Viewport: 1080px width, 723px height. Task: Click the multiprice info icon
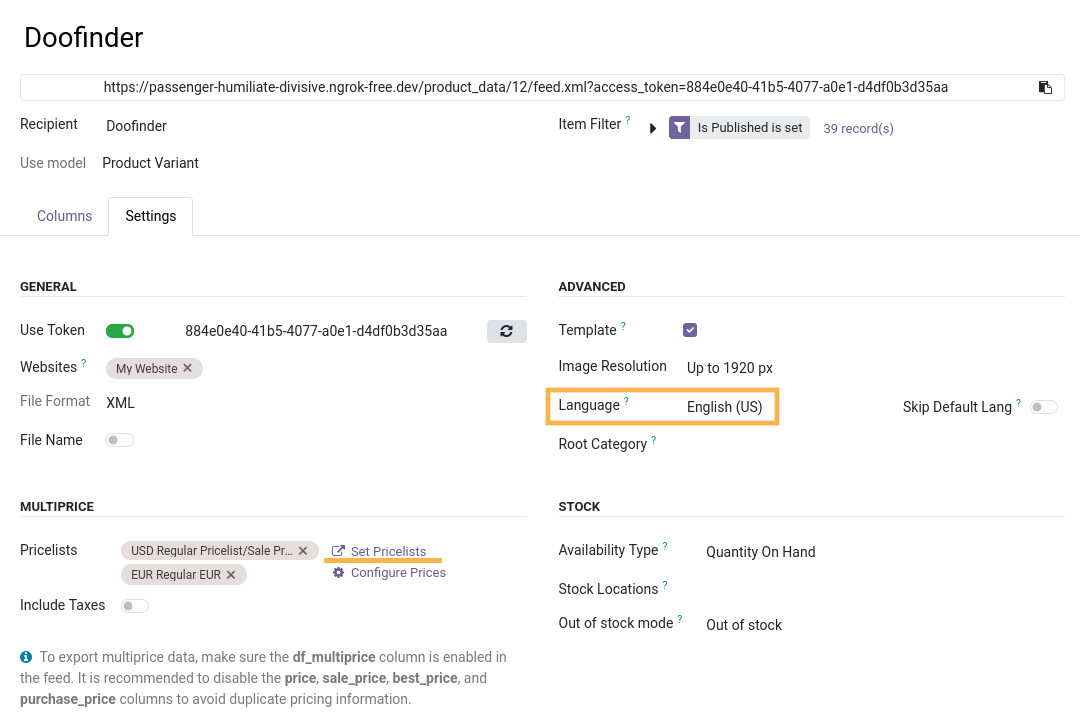[x=26, y=657]
